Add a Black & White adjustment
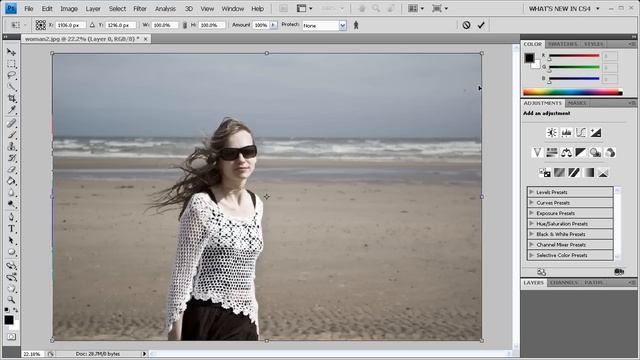The image size is (640, 360). pos(580,153)
